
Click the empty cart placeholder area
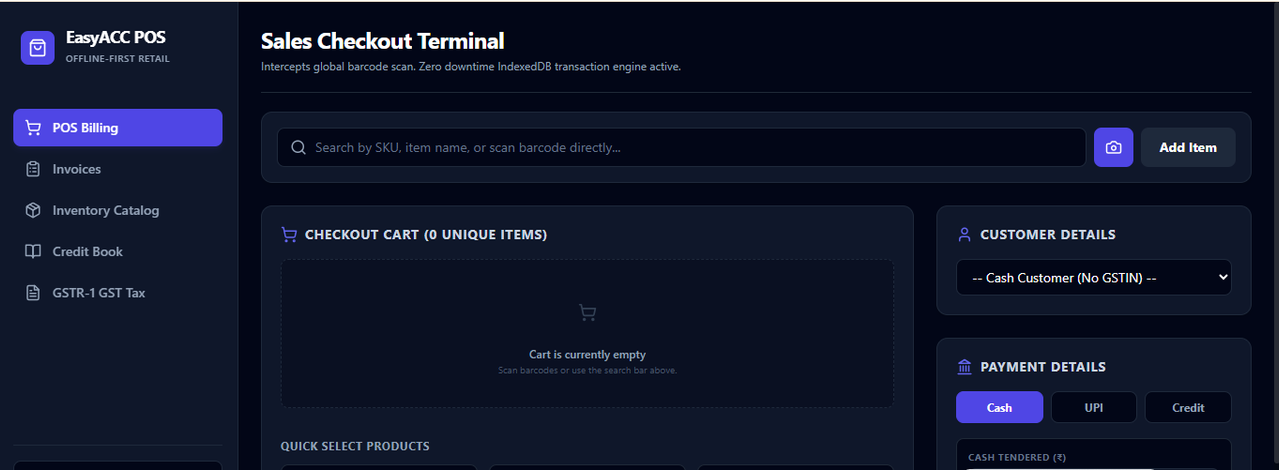click(x=587, y=334)
